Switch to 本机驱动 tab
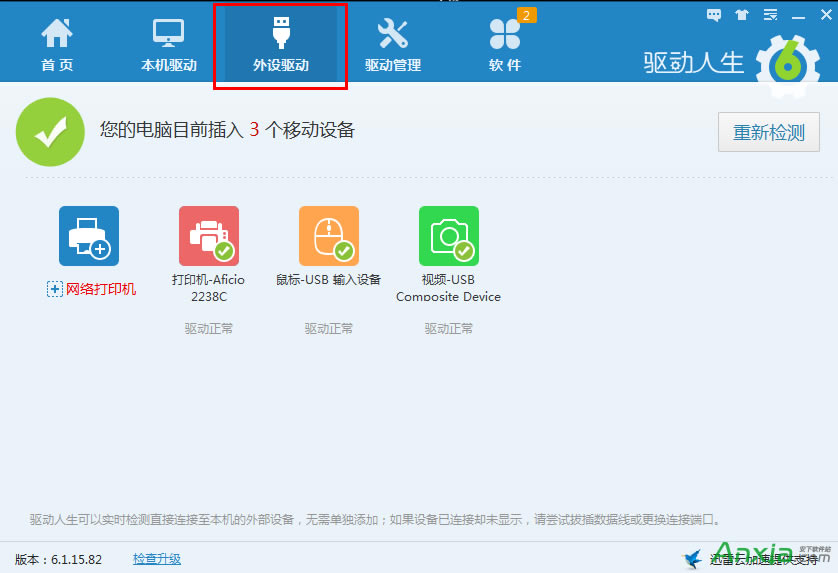The height and width of the screenshot is (573, 838). [169, 45]
